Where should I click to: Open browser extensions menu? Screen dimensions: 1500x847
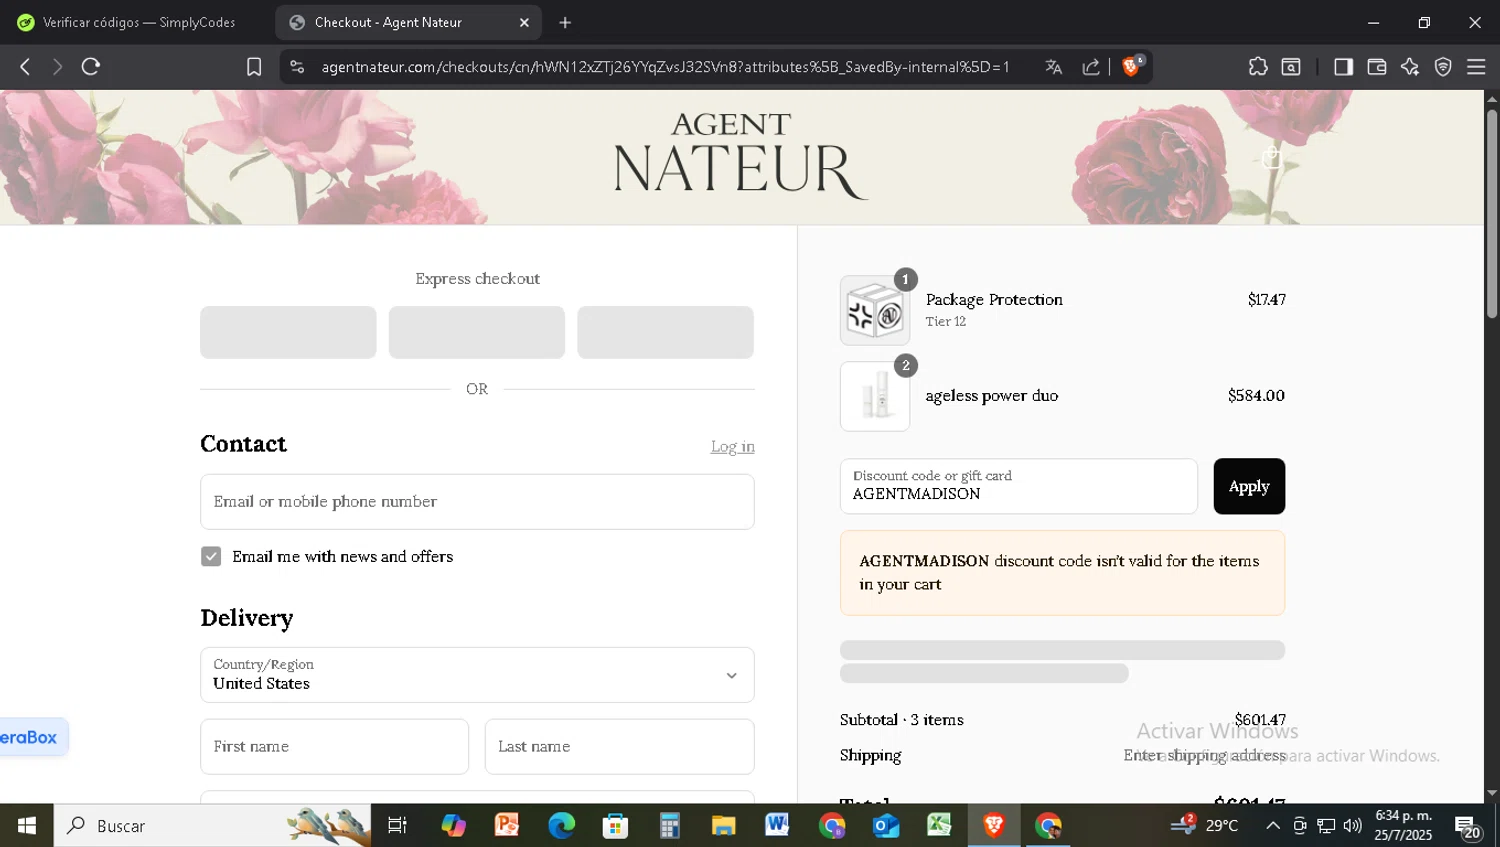tap(1258, 67)
